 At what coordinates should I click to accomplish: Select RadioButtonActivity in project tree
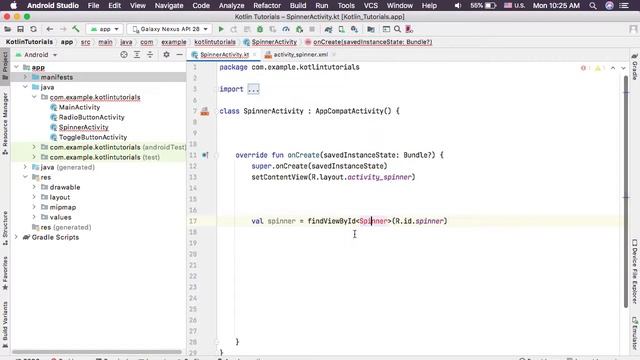(x=91, y=117)
